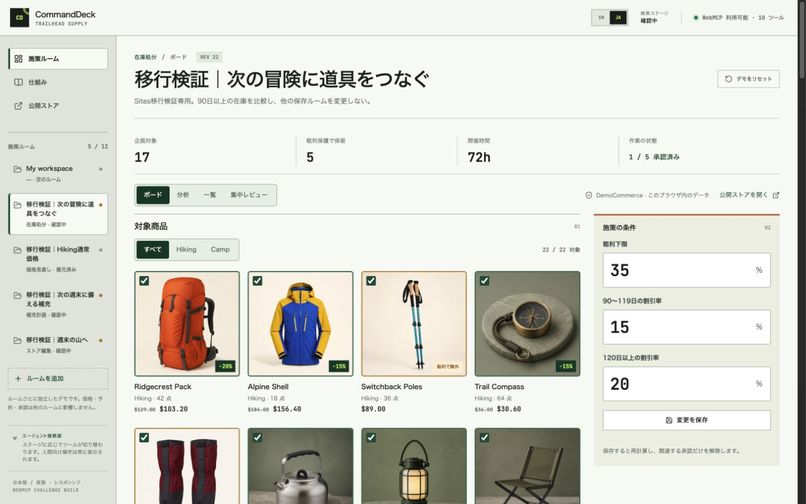This screenshot has width=806, height=504.
Task: Select room 移行検証｜週末の山へ
Action: (x=58, y=345)
